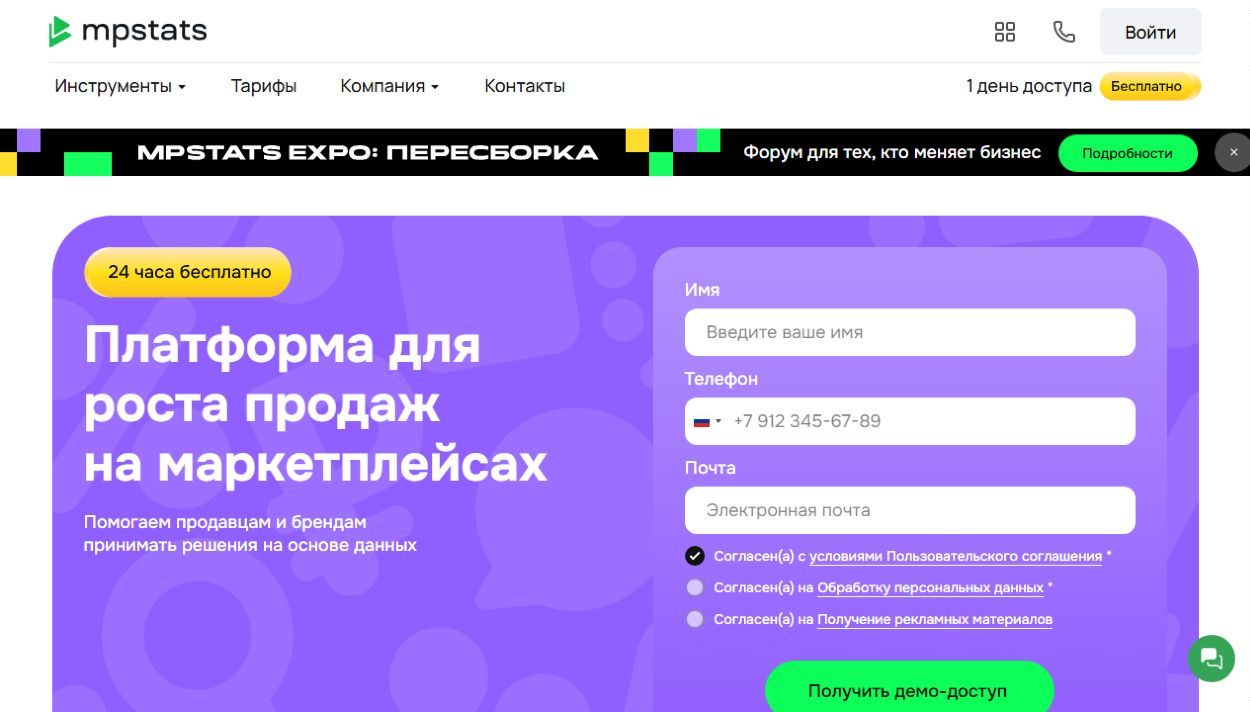Check the Обработку персональных данных consent checkbox
Image resolution: width=1250 pixels, height=712 pixels.
coord(695,588)
